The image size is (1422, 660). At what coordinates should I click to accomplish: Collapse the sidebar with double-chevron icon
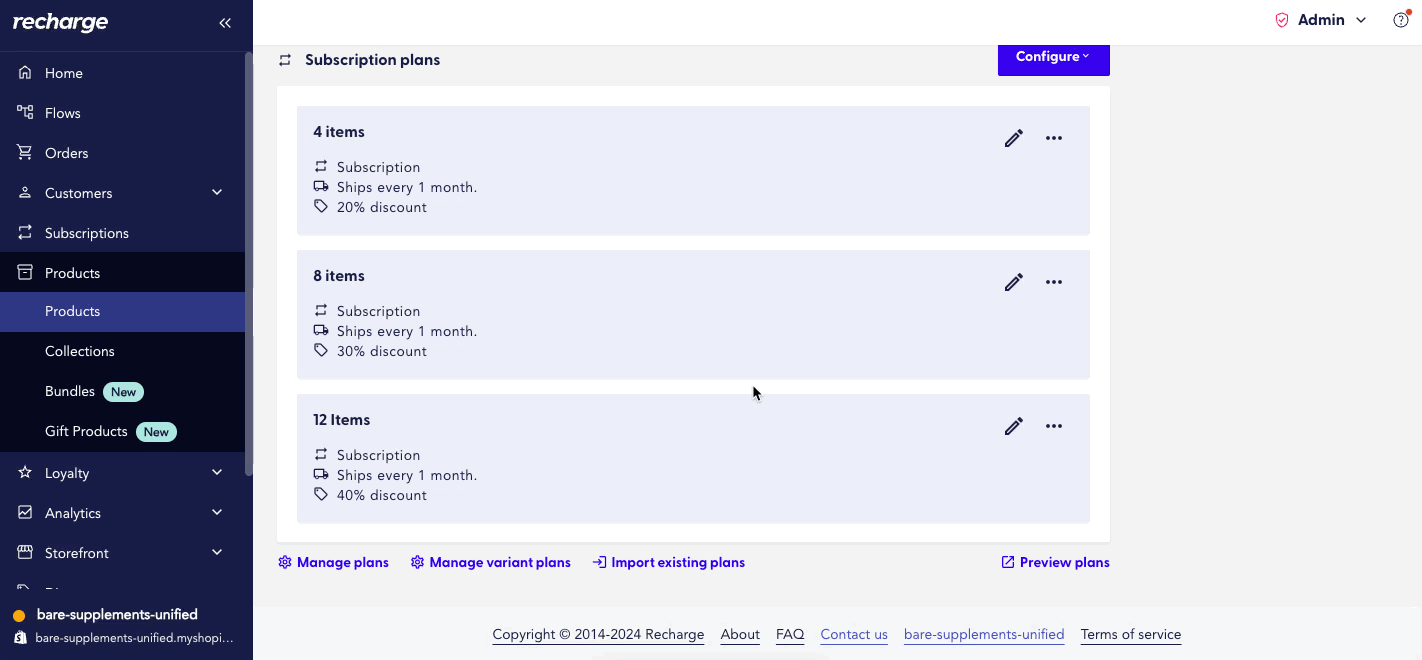point(225,23)
